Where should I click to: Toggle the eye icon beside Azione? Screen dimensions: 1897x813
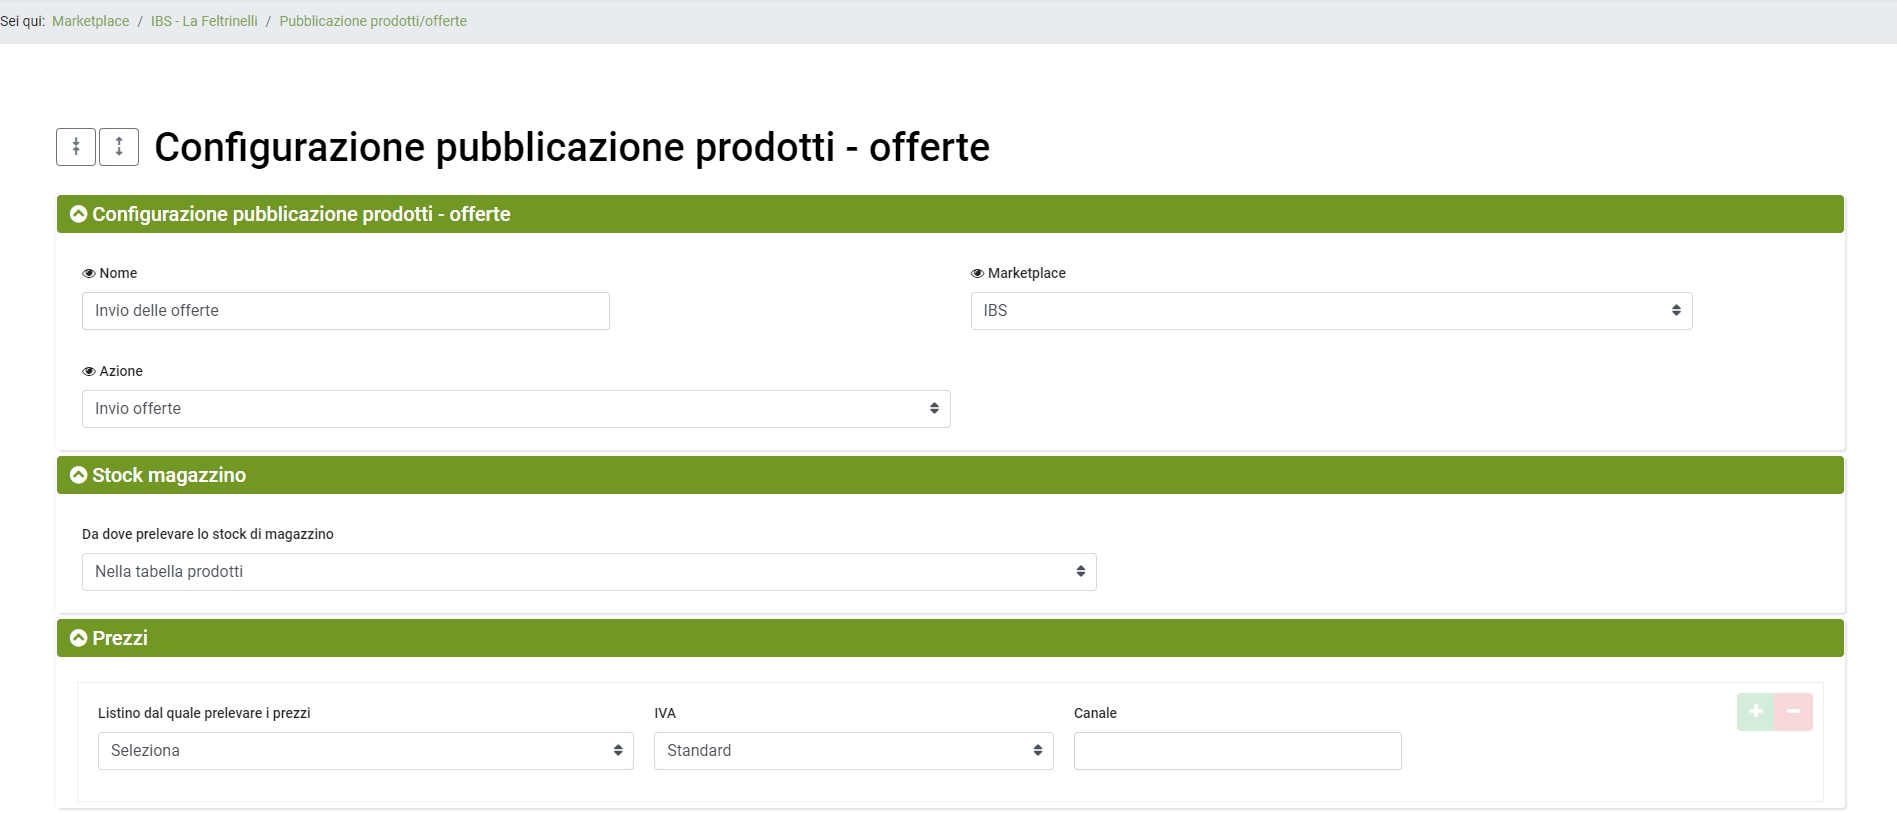(89, 372)
